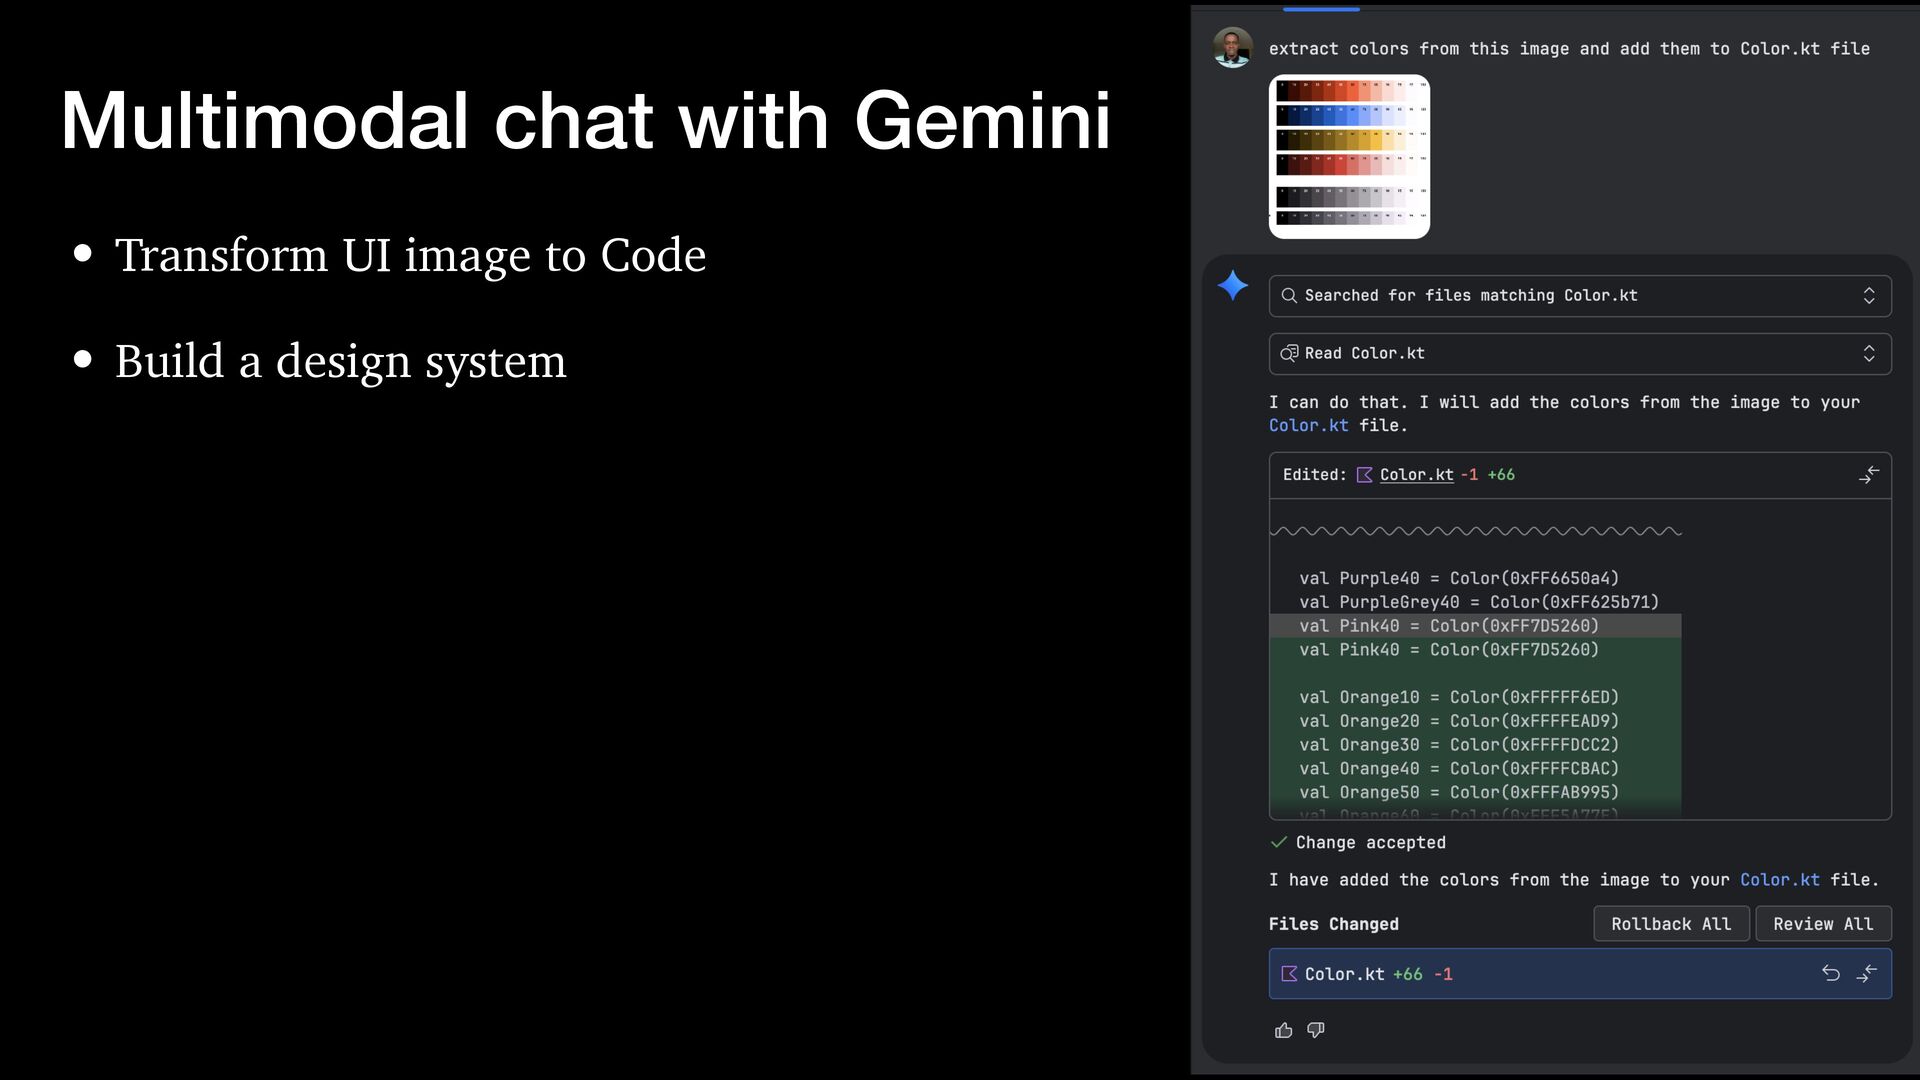Open Color.kt link in the final confirmation message

tap(1779, 880)
